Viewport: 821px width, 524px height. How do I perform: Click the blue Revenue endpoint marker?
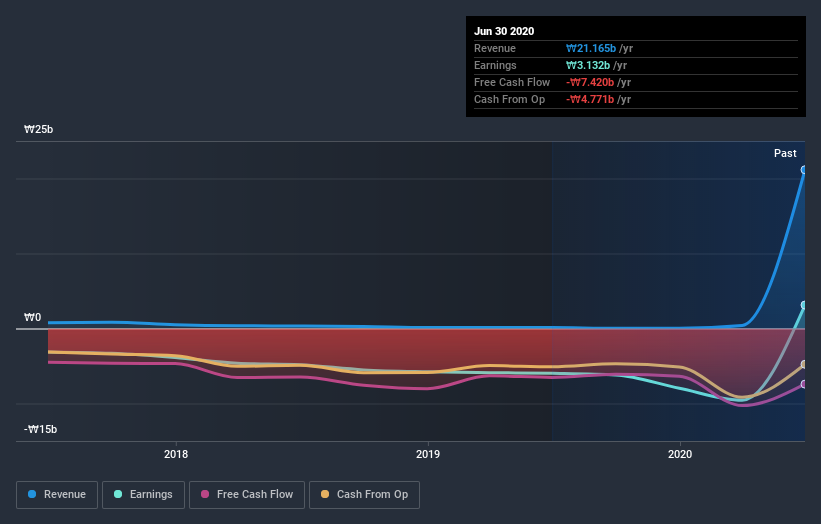(804, 170)
